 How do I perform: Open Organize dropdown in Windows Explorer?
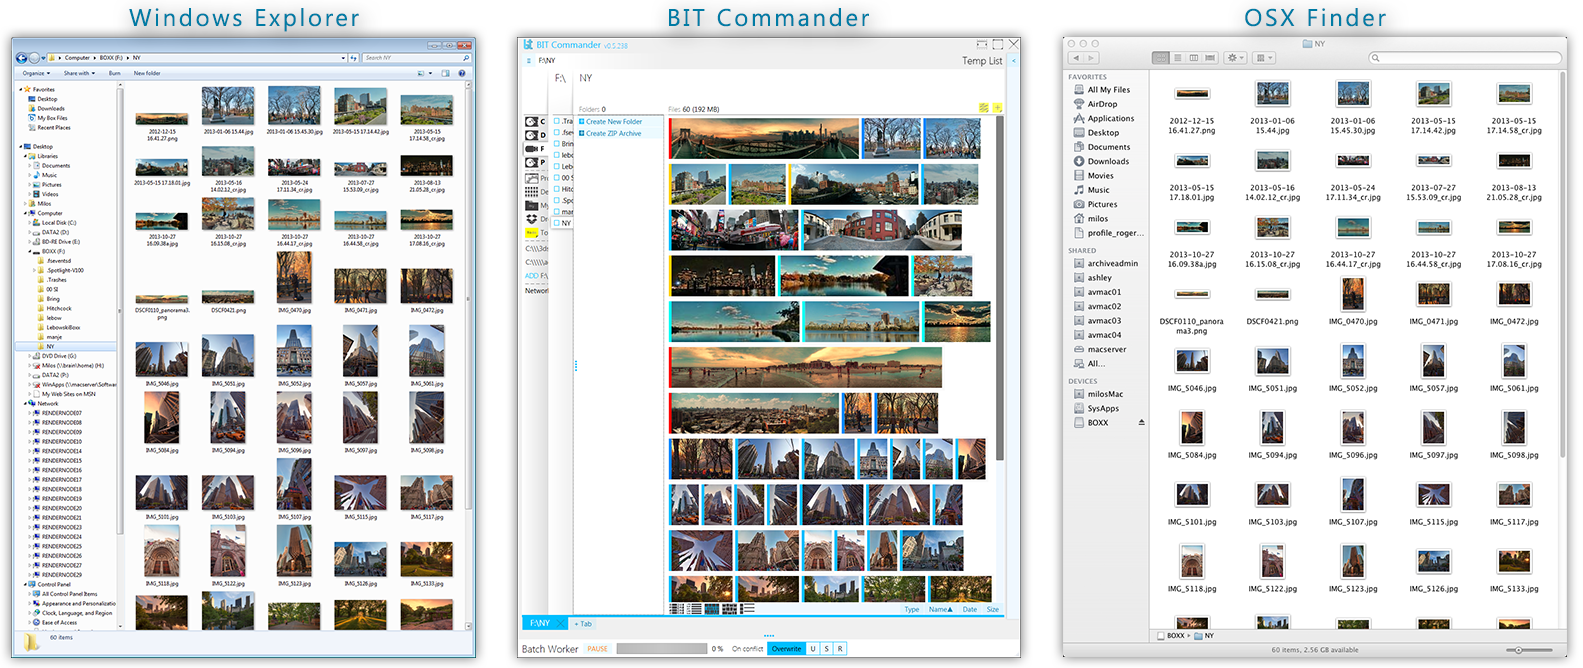36,73
